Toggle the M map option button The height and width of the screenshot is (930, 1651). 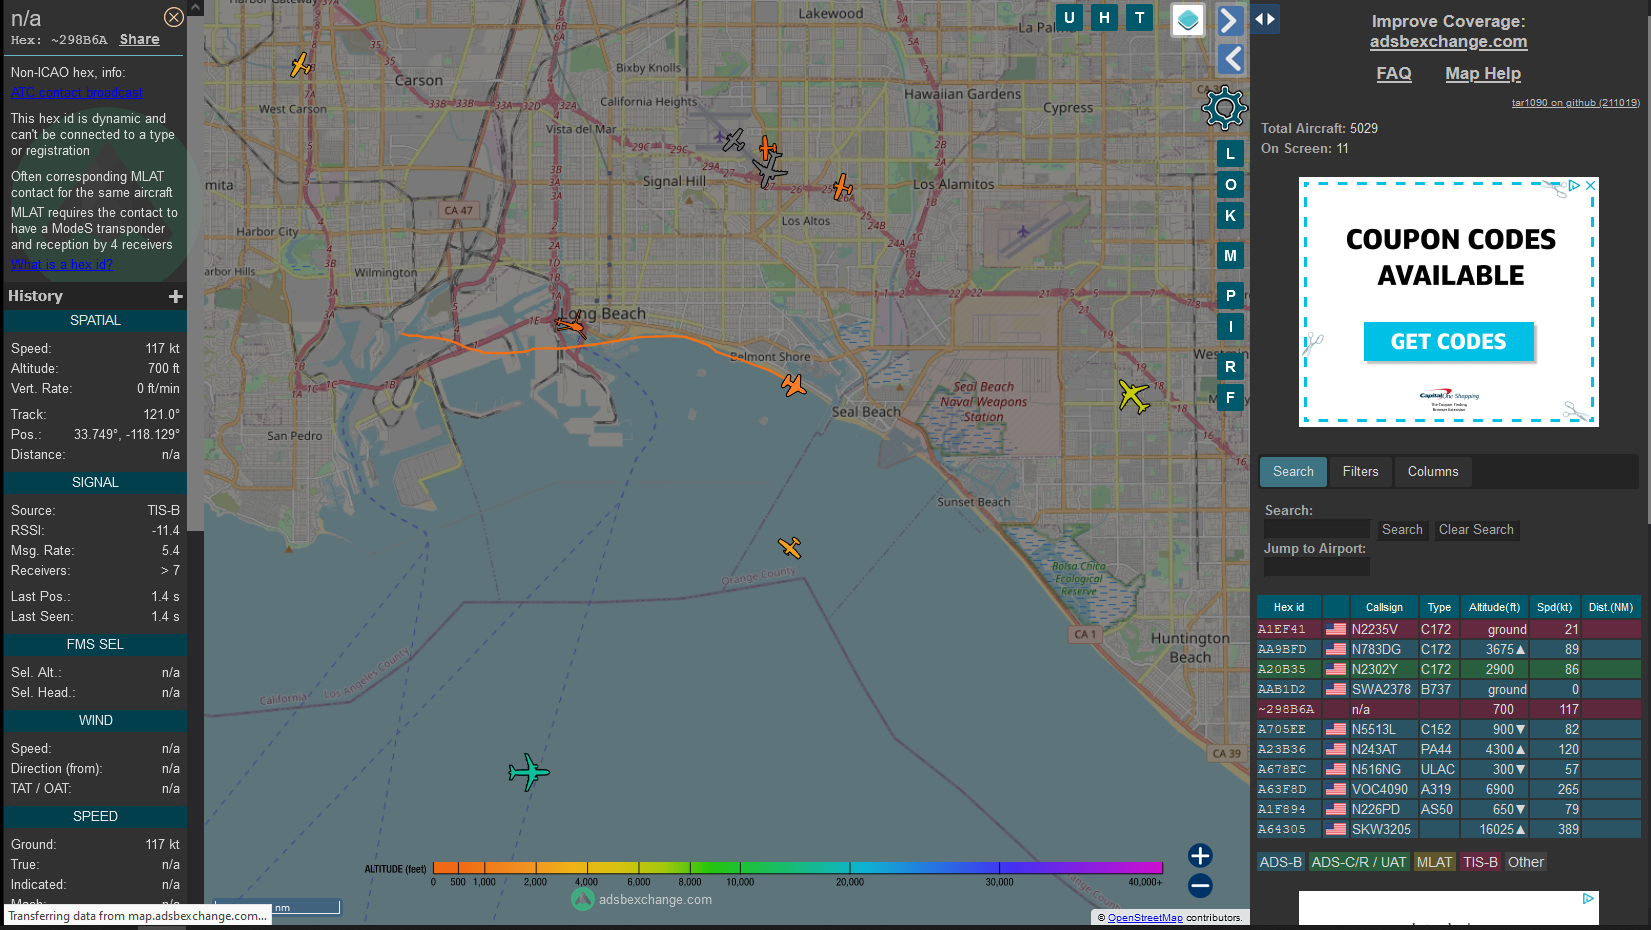pos(1230,256)
